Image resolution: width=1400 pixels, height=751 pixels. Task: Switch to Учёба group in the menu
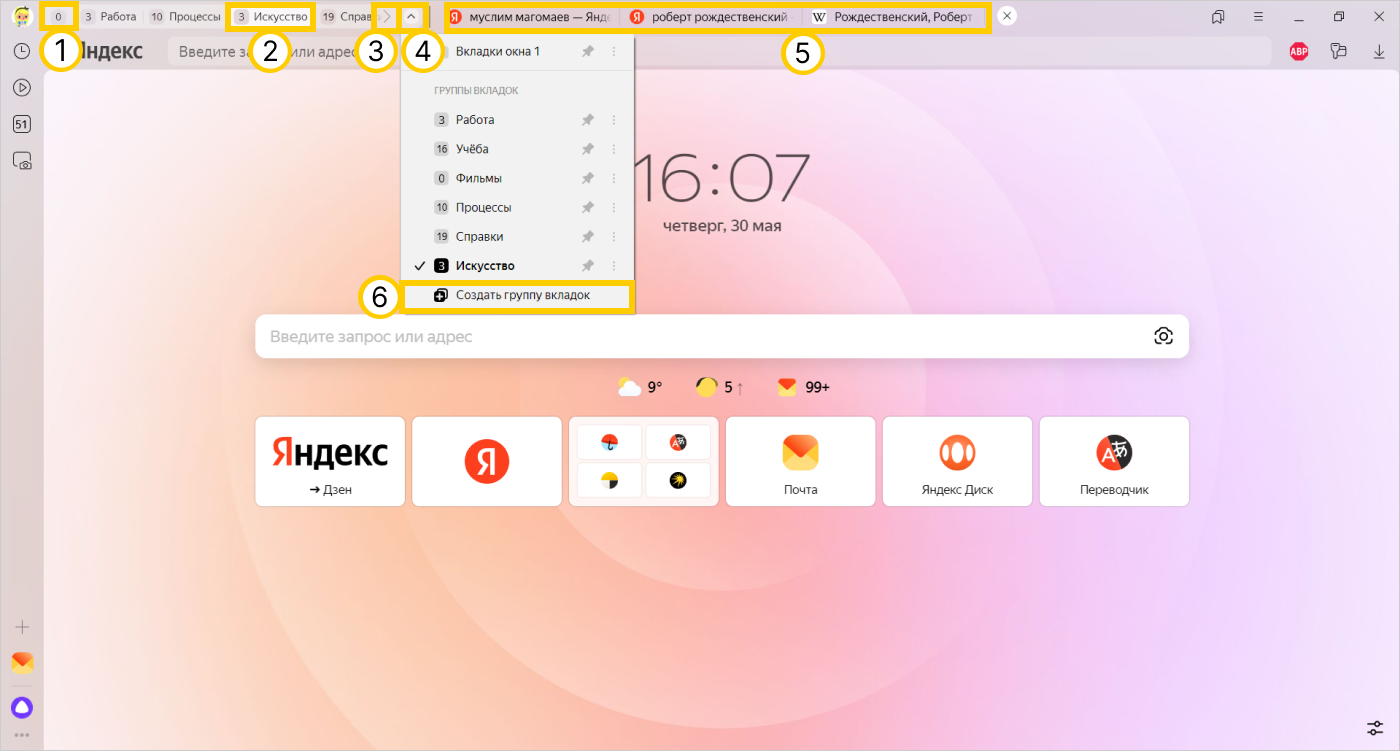pyautogui.click(x=517, y=149)
